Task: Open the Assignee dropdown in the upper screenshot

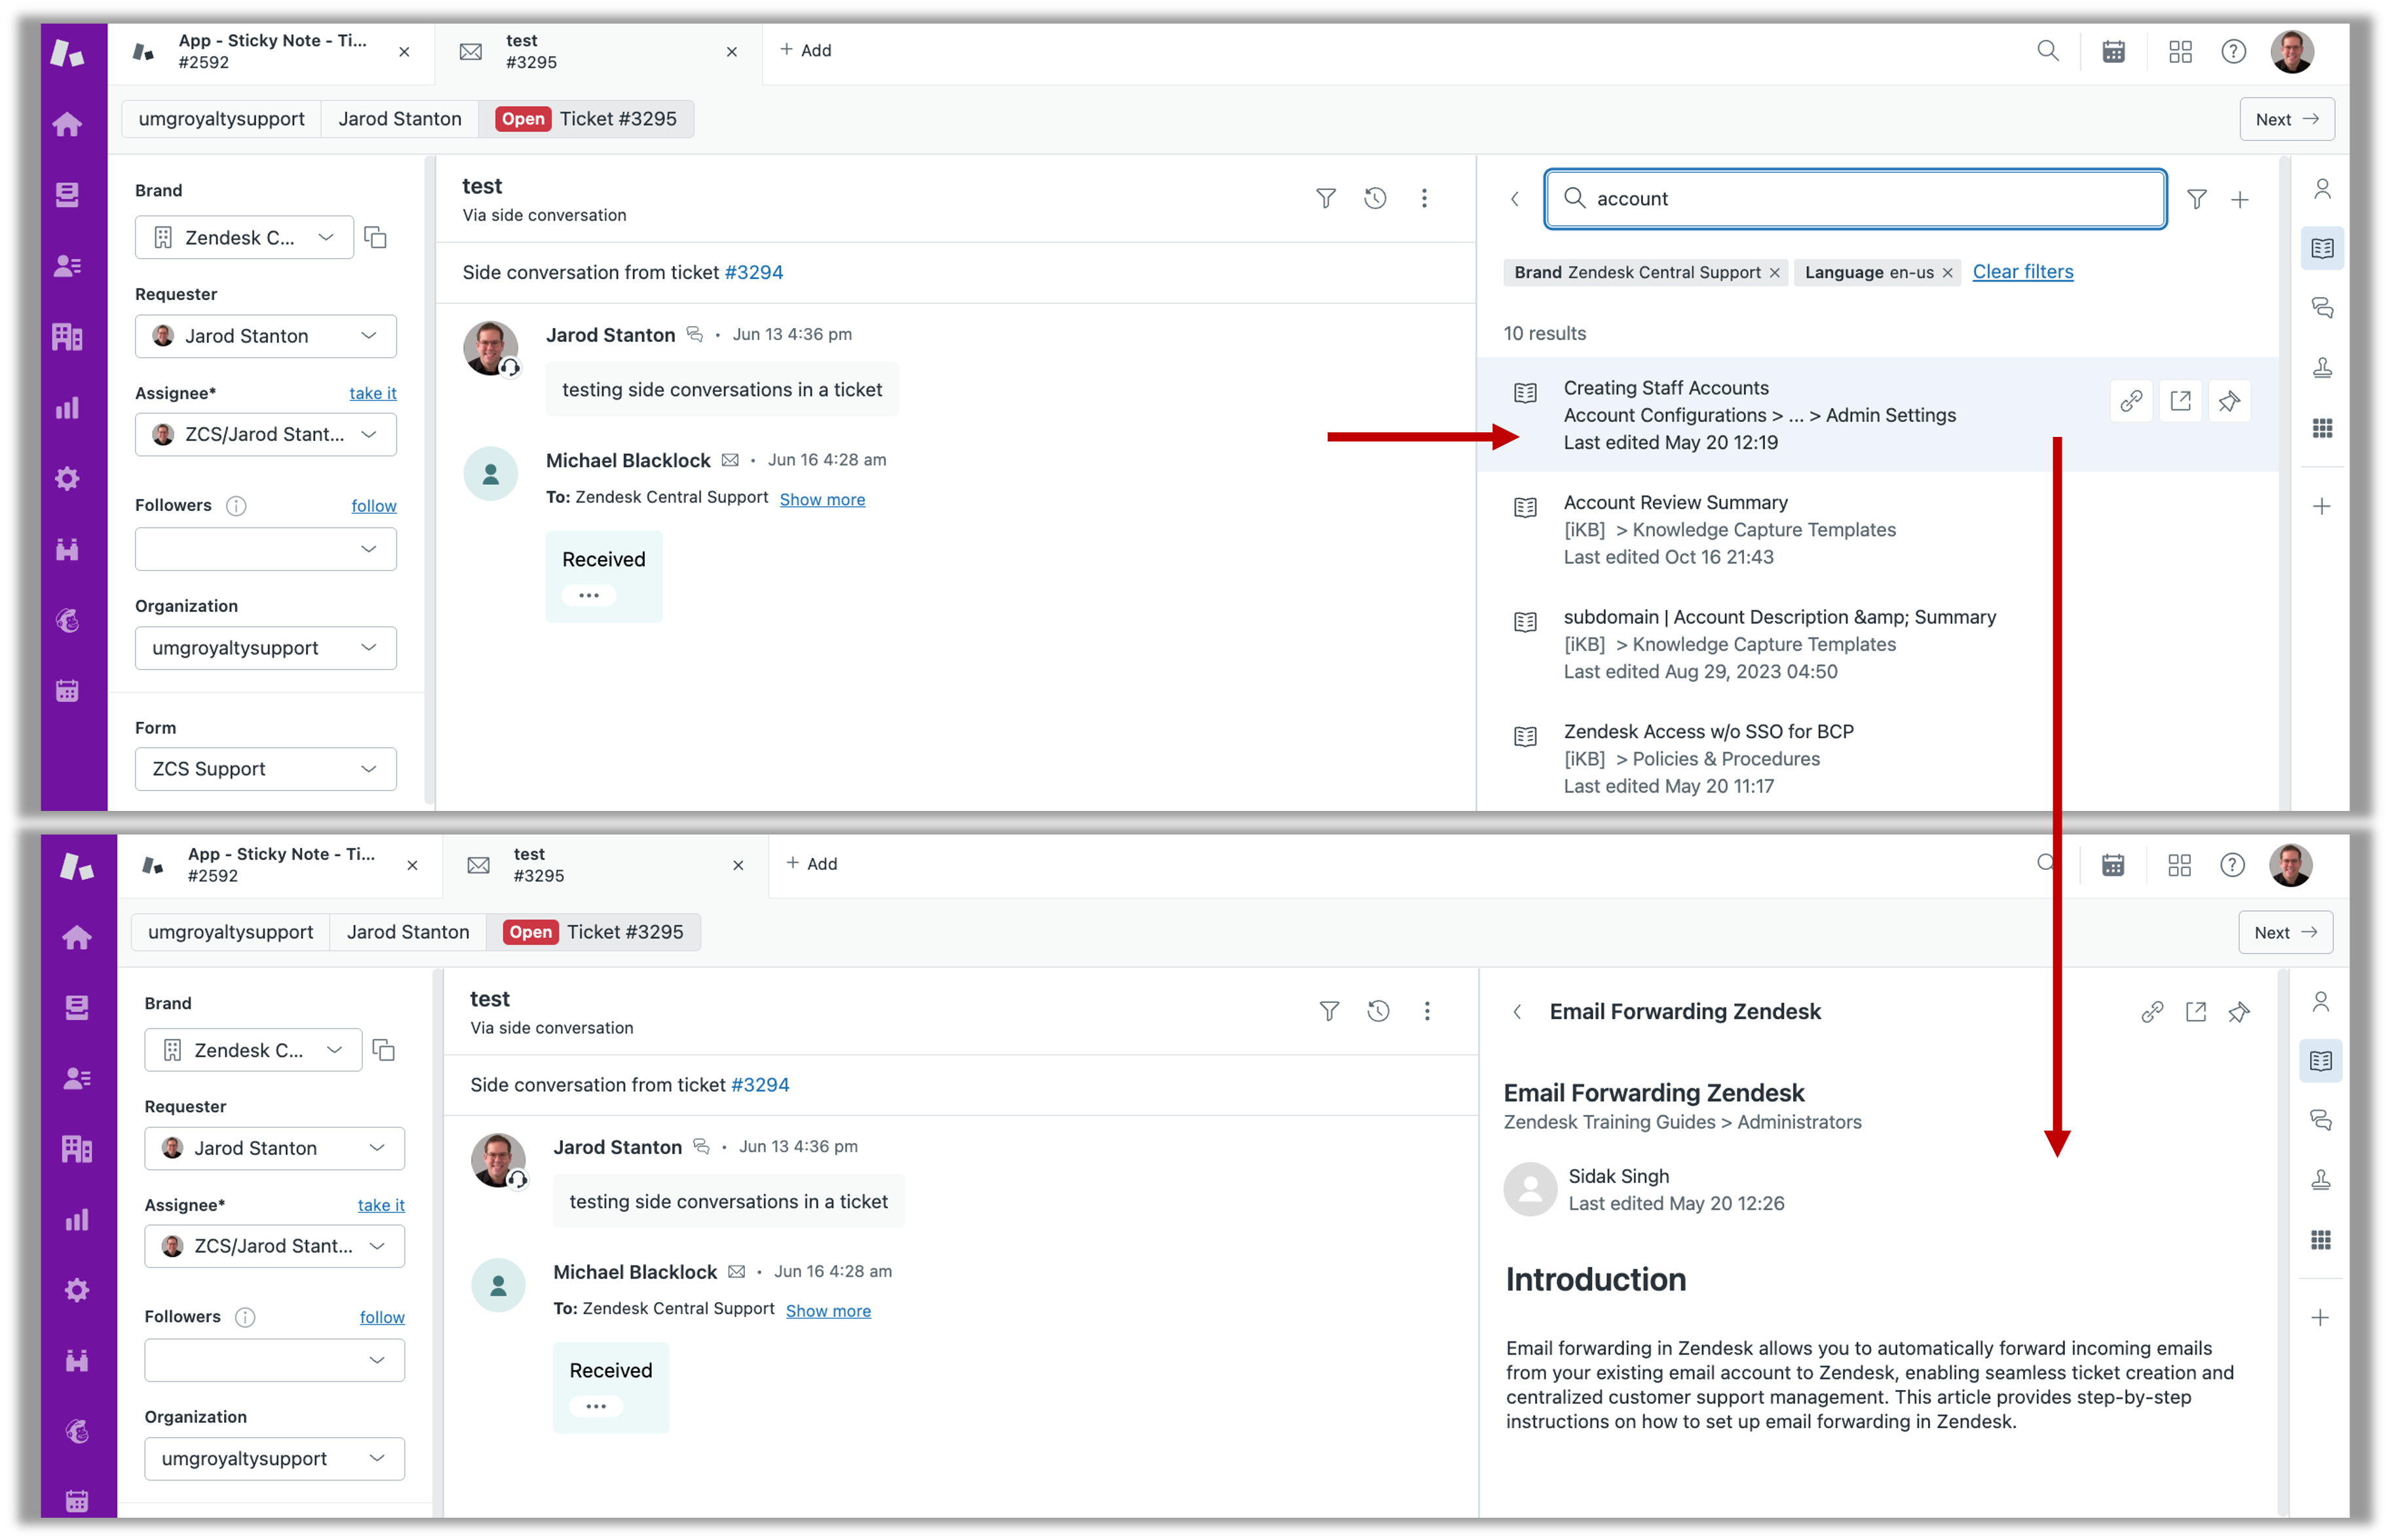Action: click(x=266, y=434)
